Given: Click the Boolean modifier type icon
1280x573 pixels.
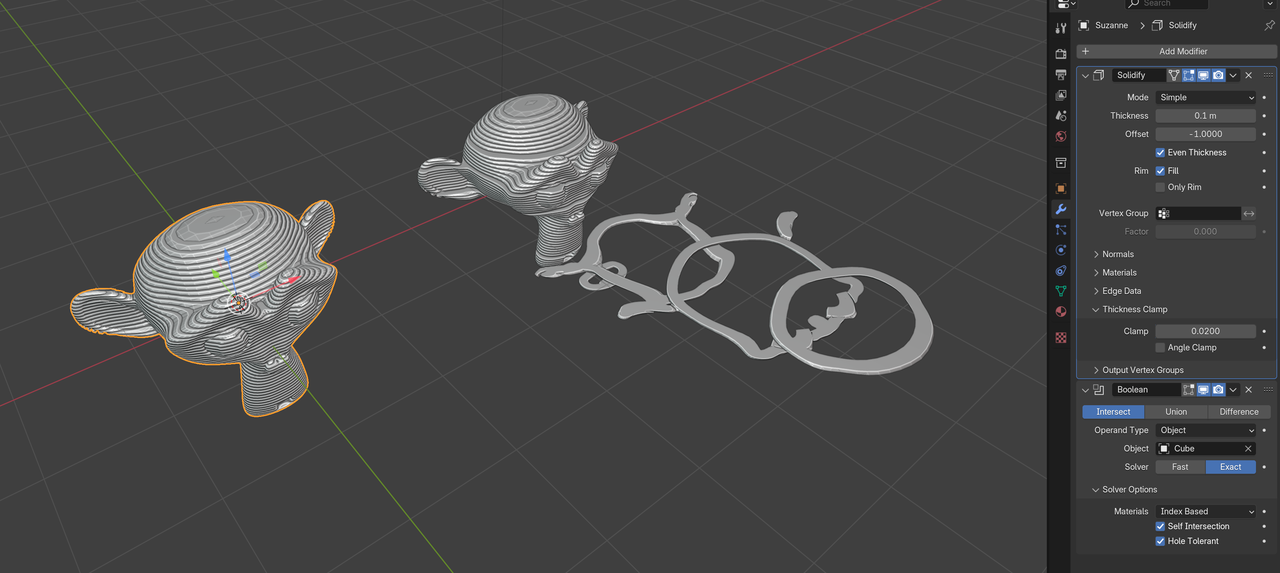Looking at the screenshot, I should (1099, 389).
